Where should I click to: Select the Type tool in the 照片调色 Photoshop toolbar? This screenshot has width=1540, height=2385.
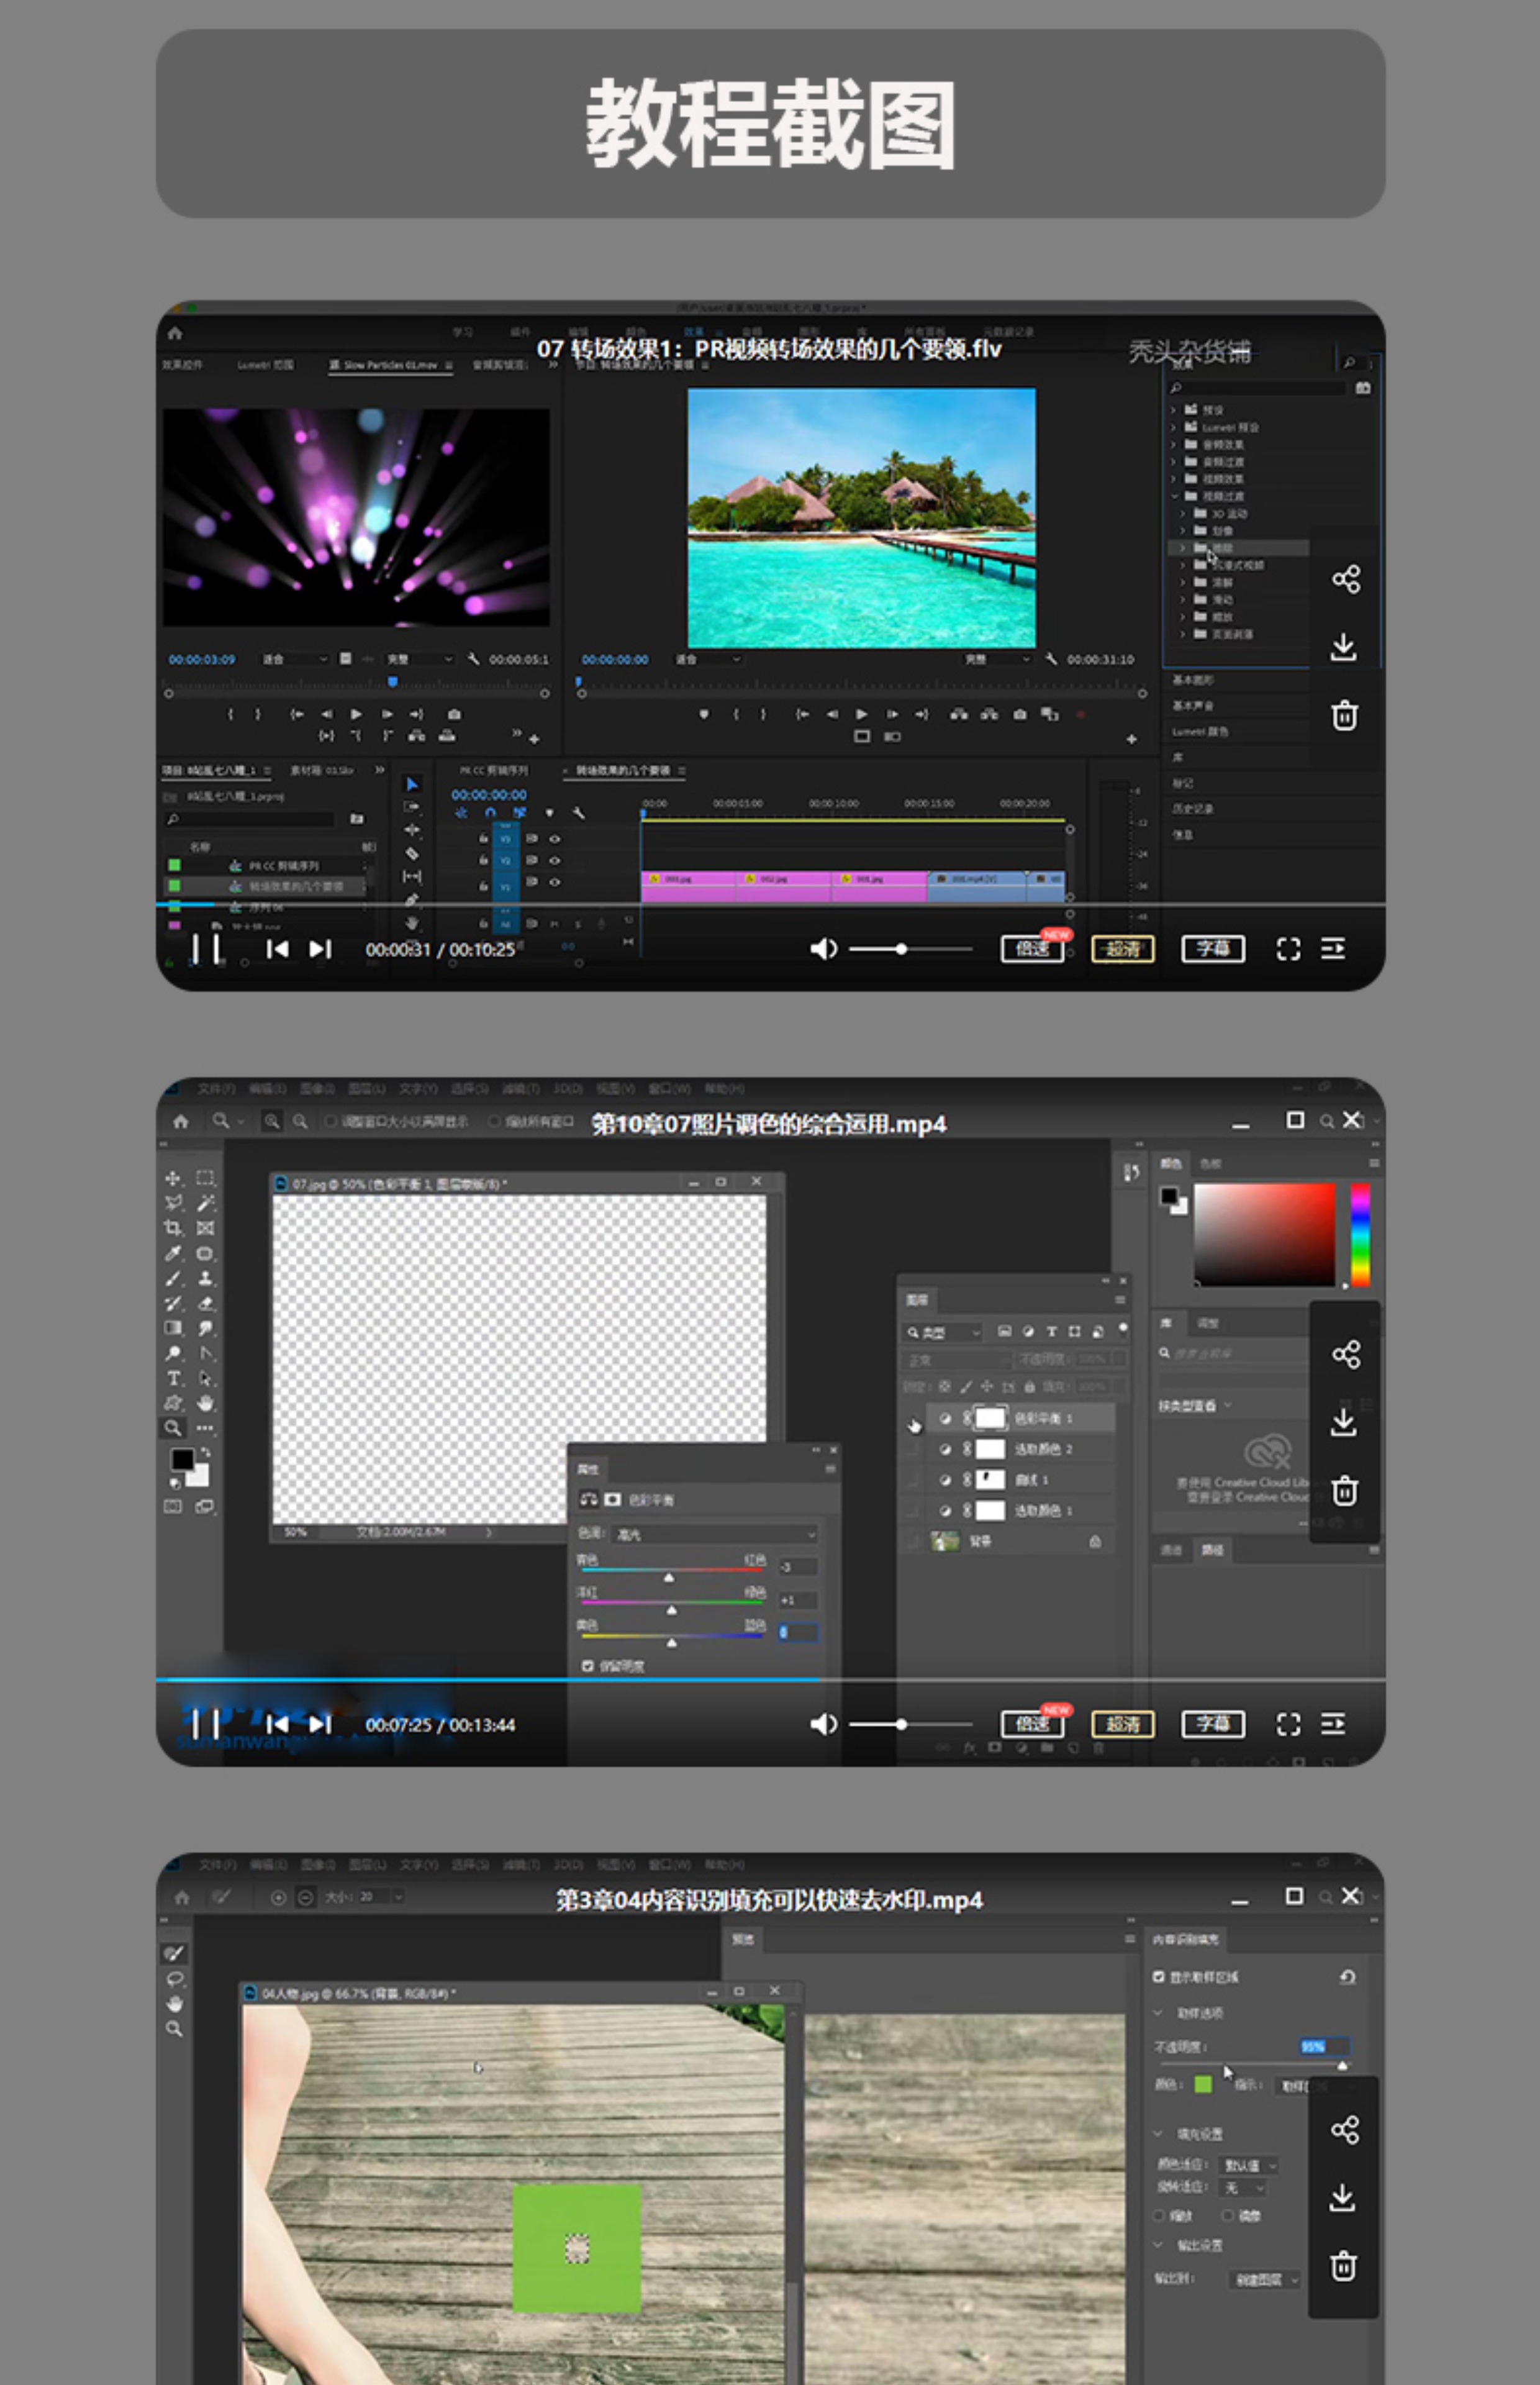click(174, 1378)
